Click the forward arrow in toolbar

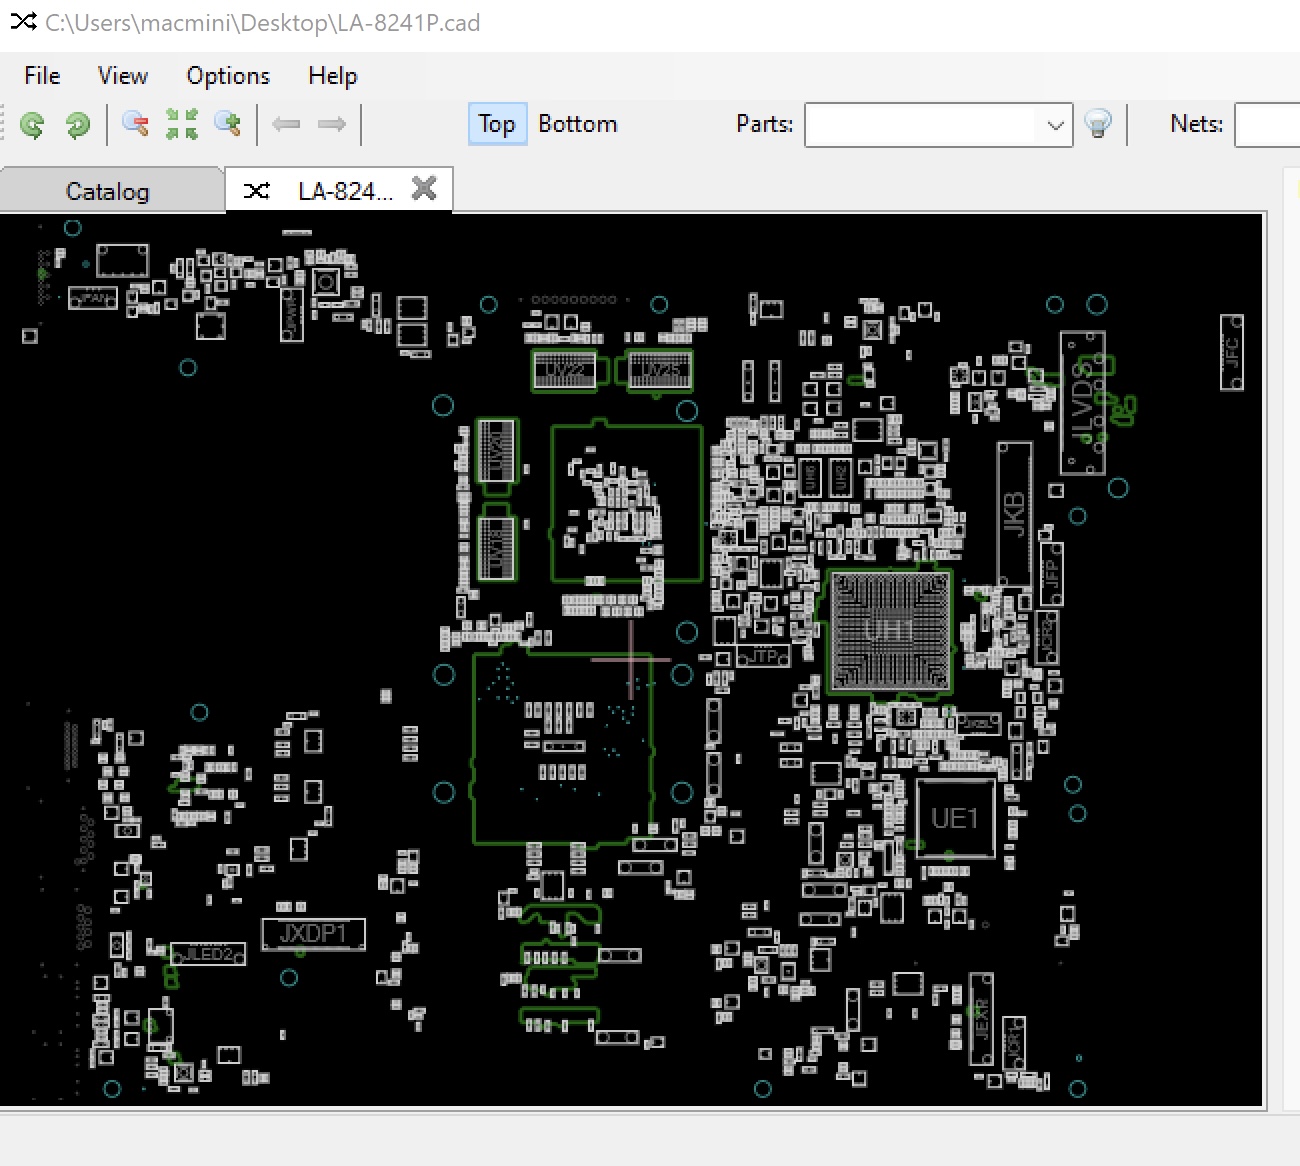coord(331,124)
